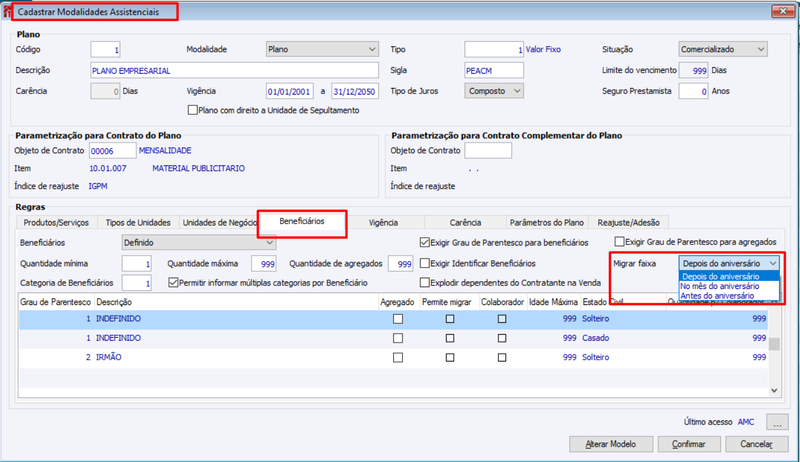Image resolution: width=800 pixels, height=462 pixels.
Task: Tick Agregado checkbox for IRMÃO row
Action: 398,357
